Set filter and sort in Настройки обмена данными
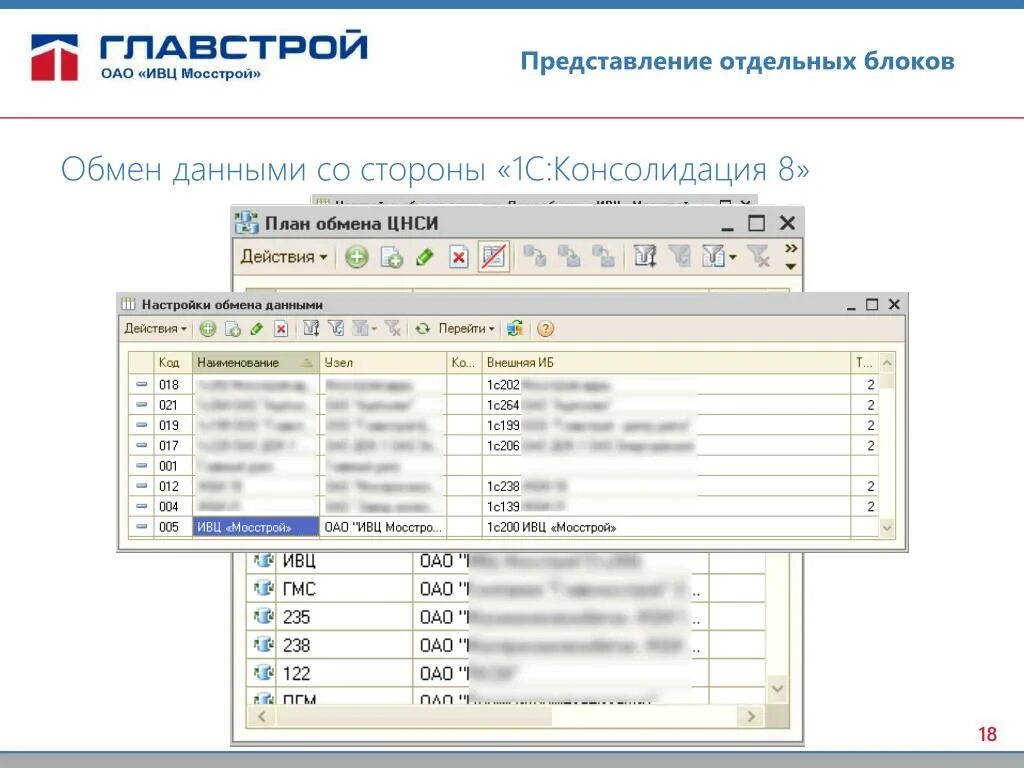This screenshot has height=768, width=1024. click(311, 328)
